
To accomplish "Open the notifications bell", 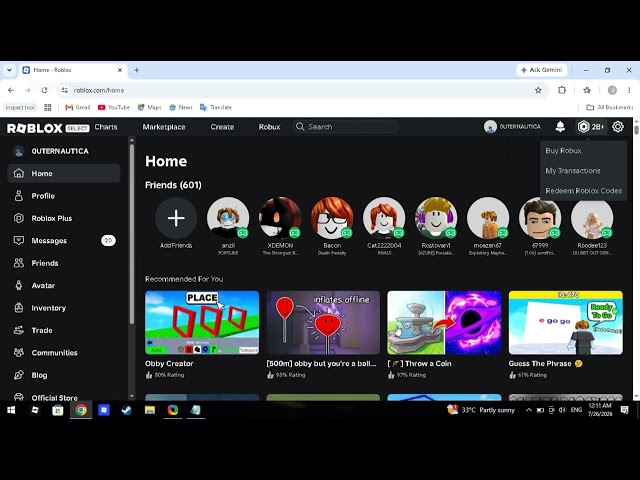I will (560, 127).
